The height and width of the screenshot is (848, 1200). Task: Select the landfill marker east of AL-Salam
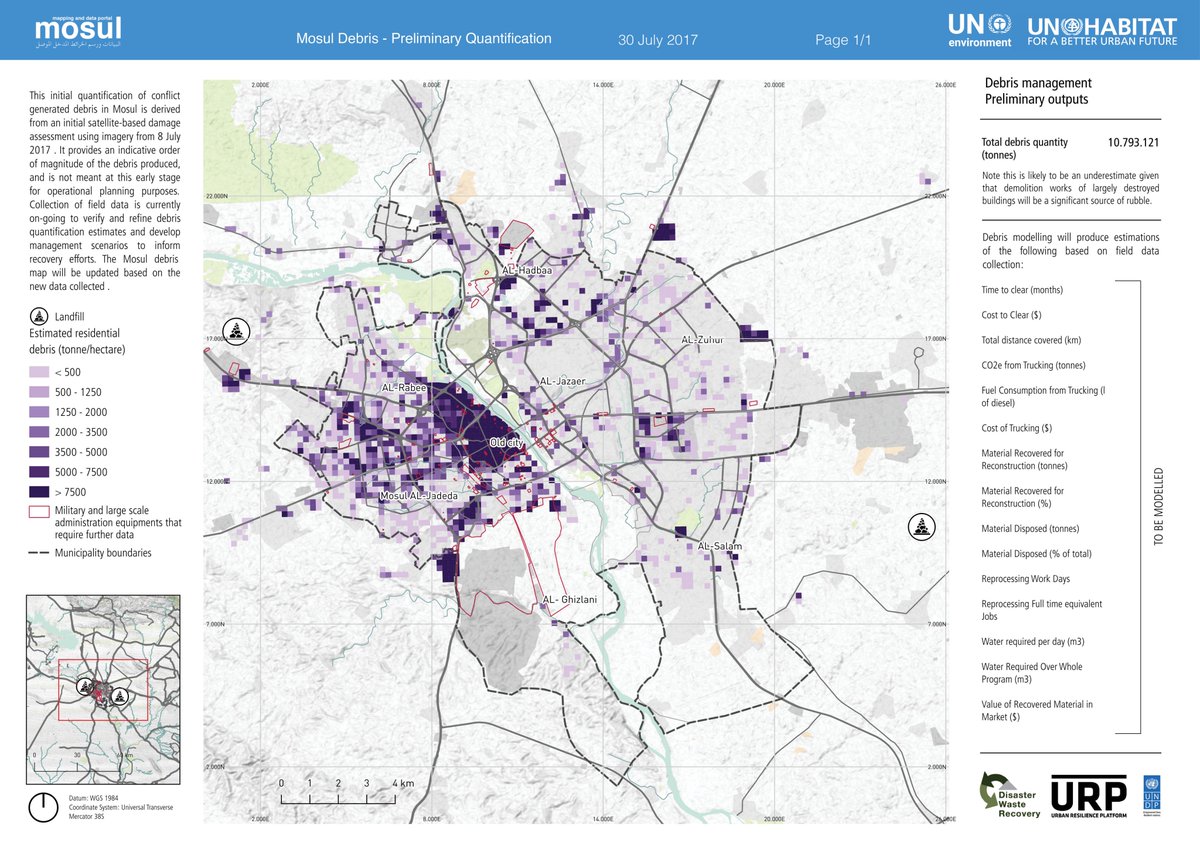[x=919, y=526]
